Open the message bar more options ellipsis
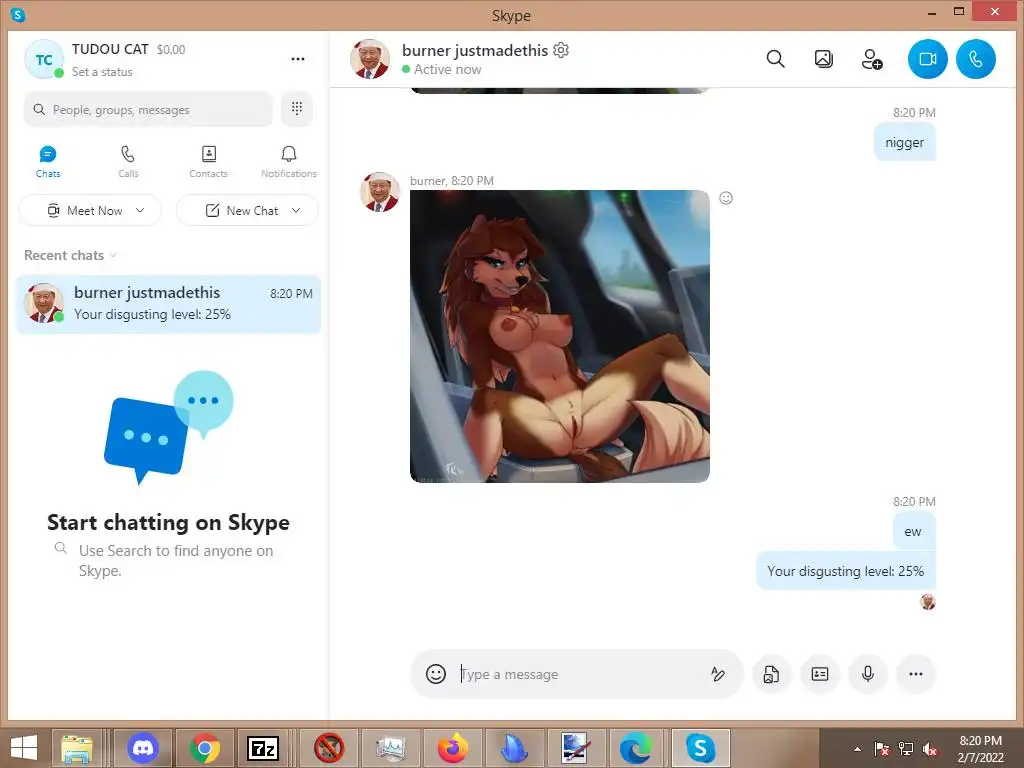The image size is (1024, 768). 916,674
